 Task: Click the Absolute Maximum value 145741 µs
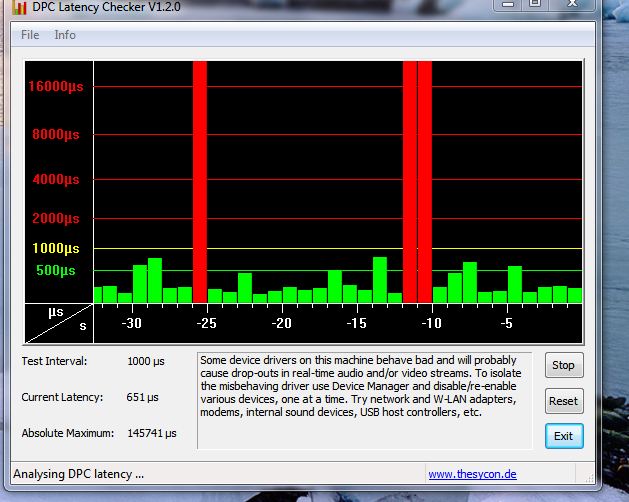tap(152, 433)
